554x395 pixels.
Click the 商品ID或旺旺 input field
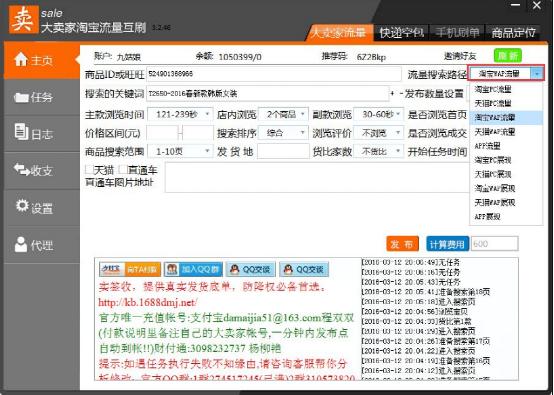tap(273, 74)
